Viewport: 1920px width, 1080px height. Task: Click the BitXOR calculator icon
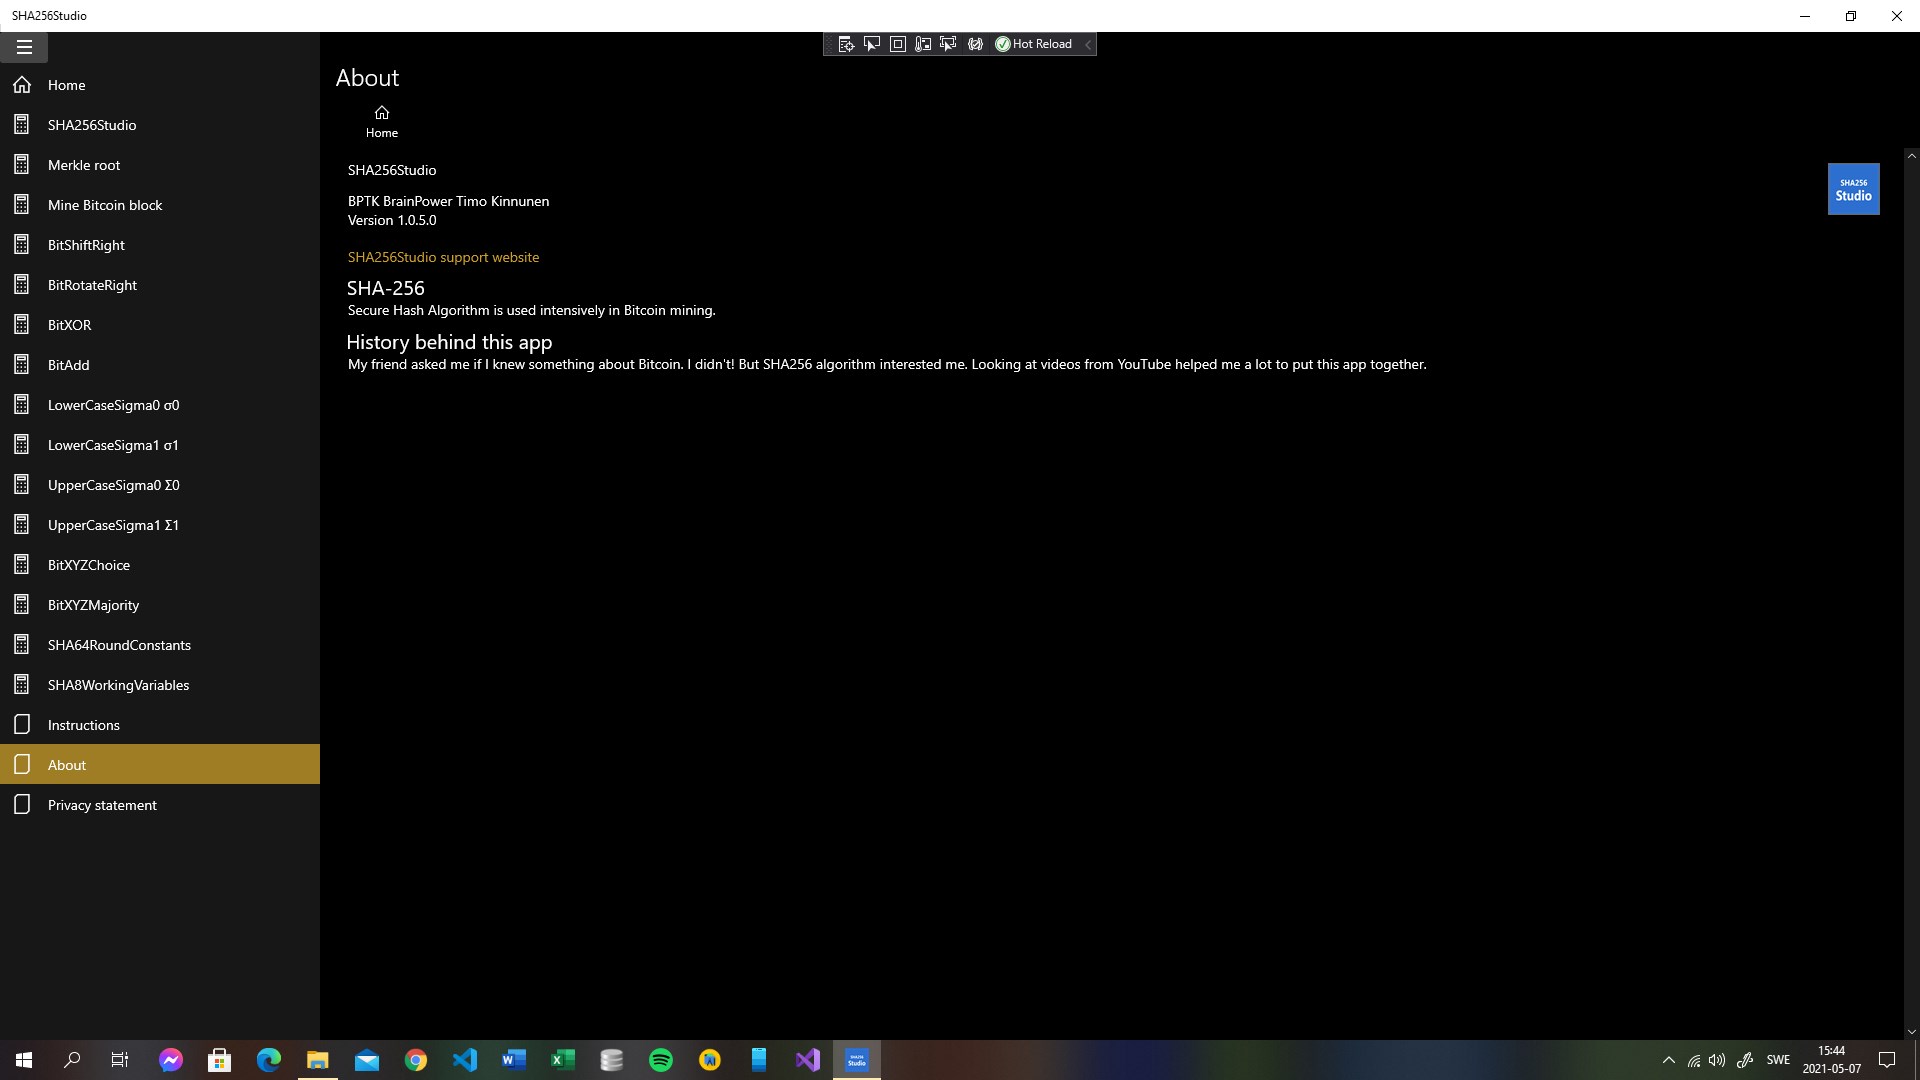pyautogui.click(x=22, y=325)
